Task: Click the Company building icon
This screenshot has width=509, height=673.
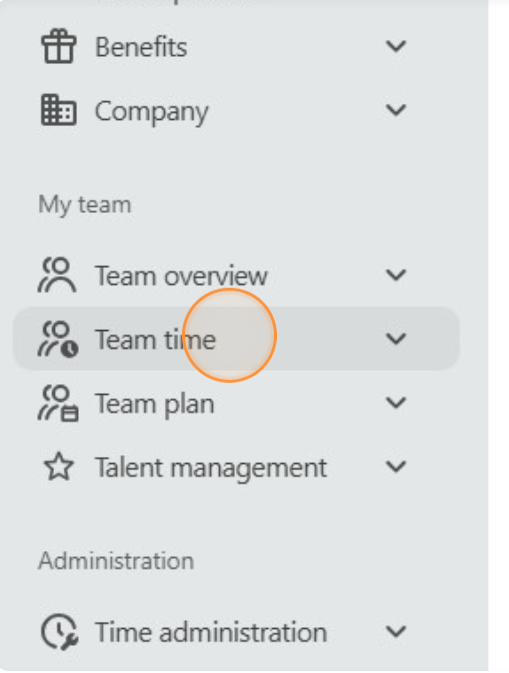Action: (59, 110)
